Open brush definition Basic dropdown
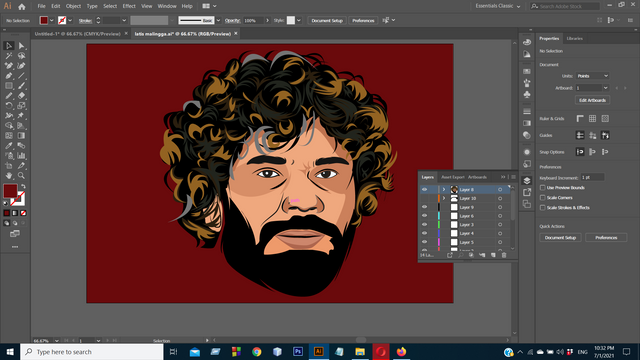 [x=218, y=20]
